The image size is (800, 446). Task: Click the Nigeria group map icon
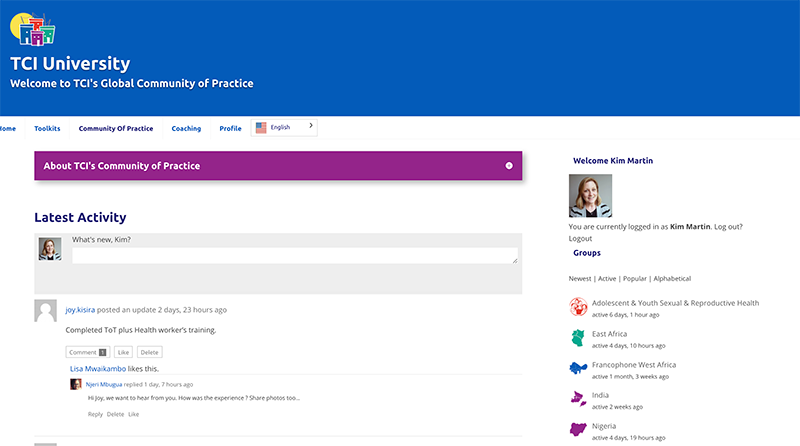tap(578, 430)
